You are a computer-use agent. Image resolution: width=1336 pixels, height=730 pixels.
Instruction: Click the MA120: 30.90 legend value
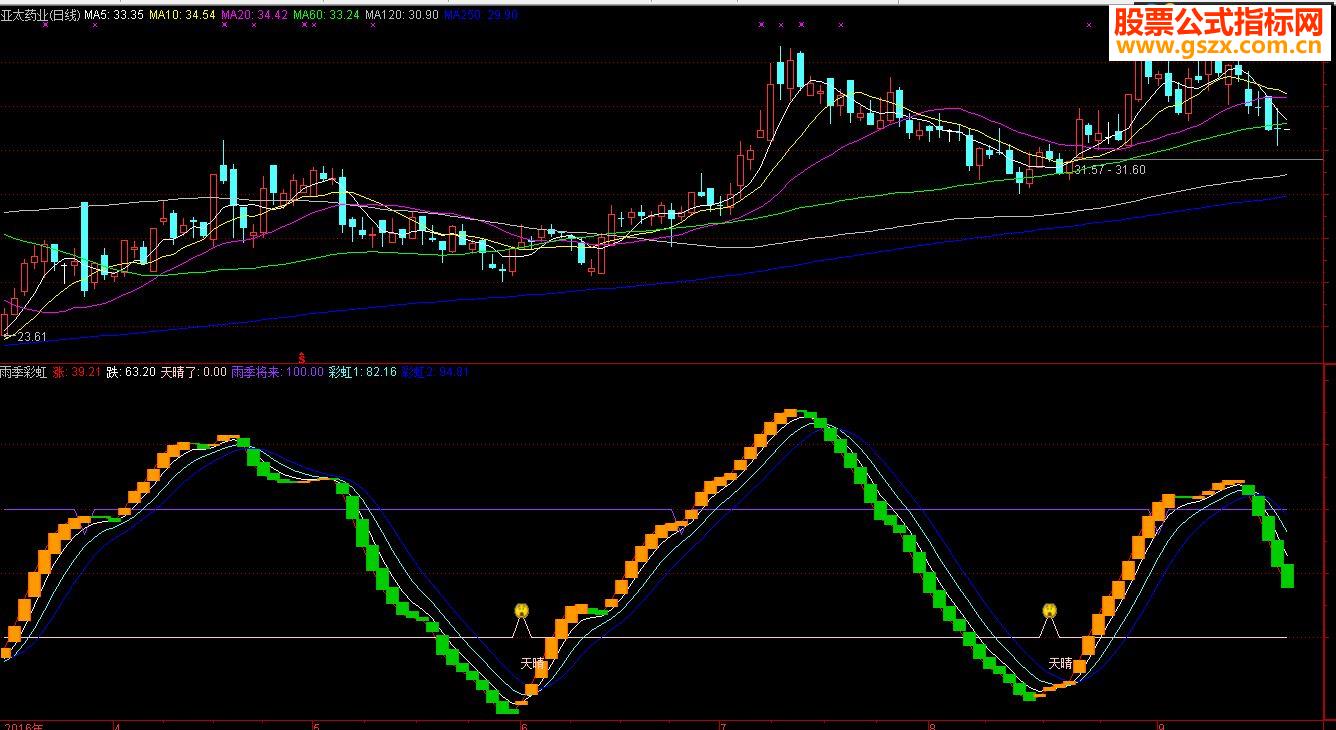click(401, 16)
